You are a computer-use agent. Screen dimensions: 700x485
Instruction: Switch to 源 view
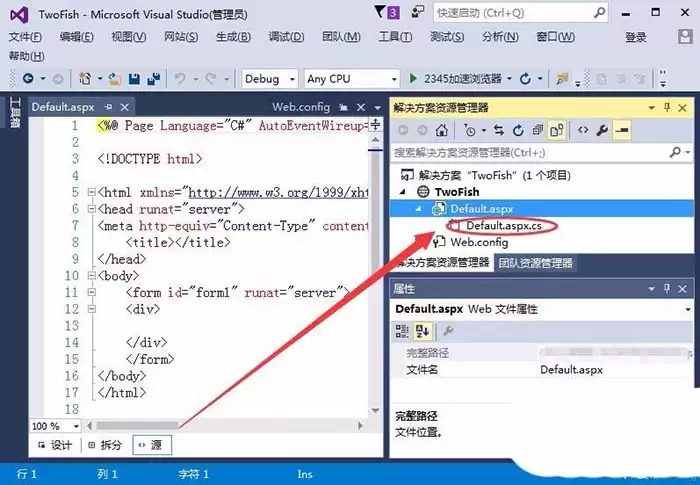[x=152, y=445]
